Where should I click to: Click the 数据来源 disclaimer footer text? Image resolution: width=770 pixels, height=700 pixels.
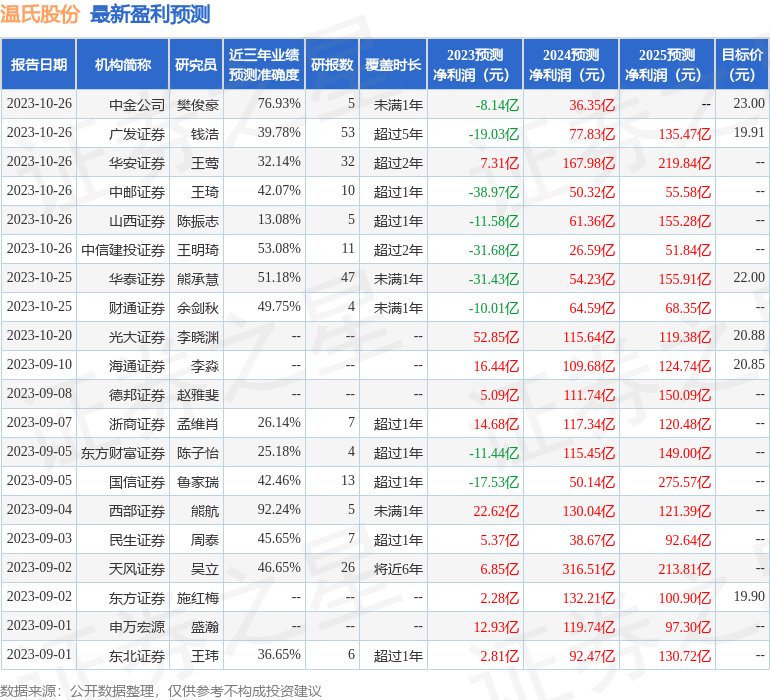pyautogui.click(x=161, y=691)
